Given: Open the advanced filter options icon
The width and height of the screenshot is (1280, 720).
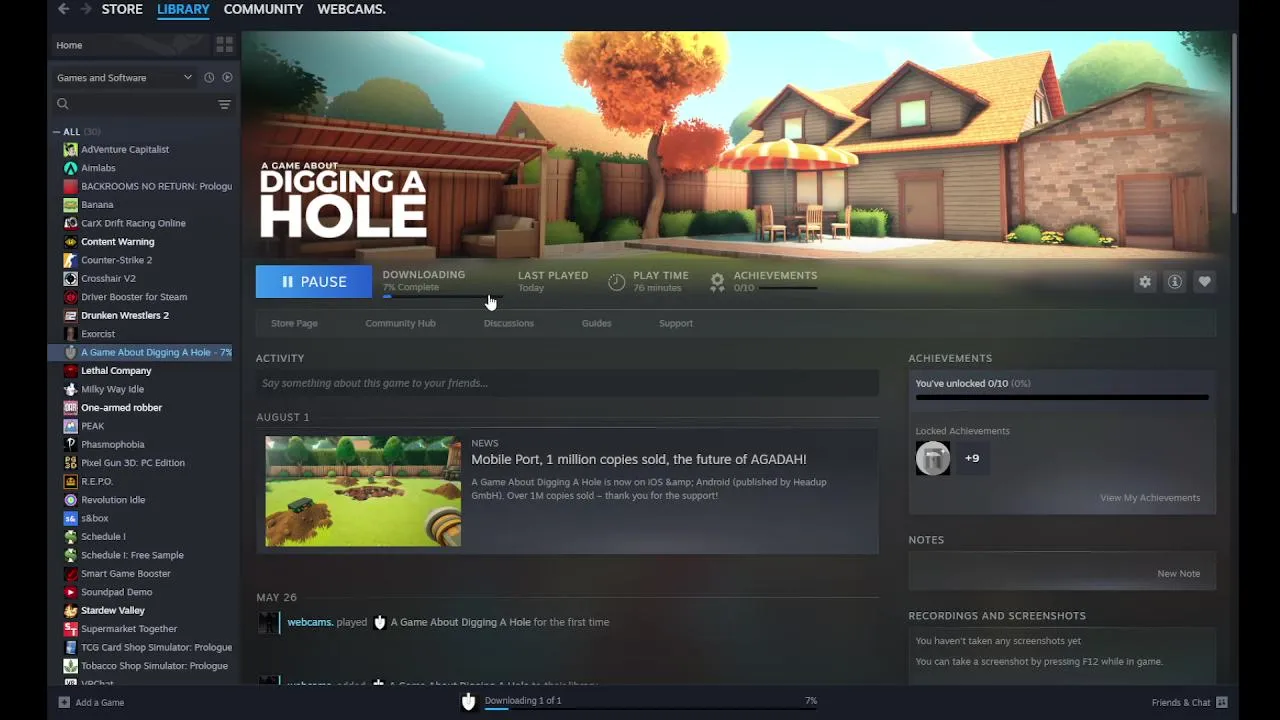Looking at the screenshot, I should point(224,104).
